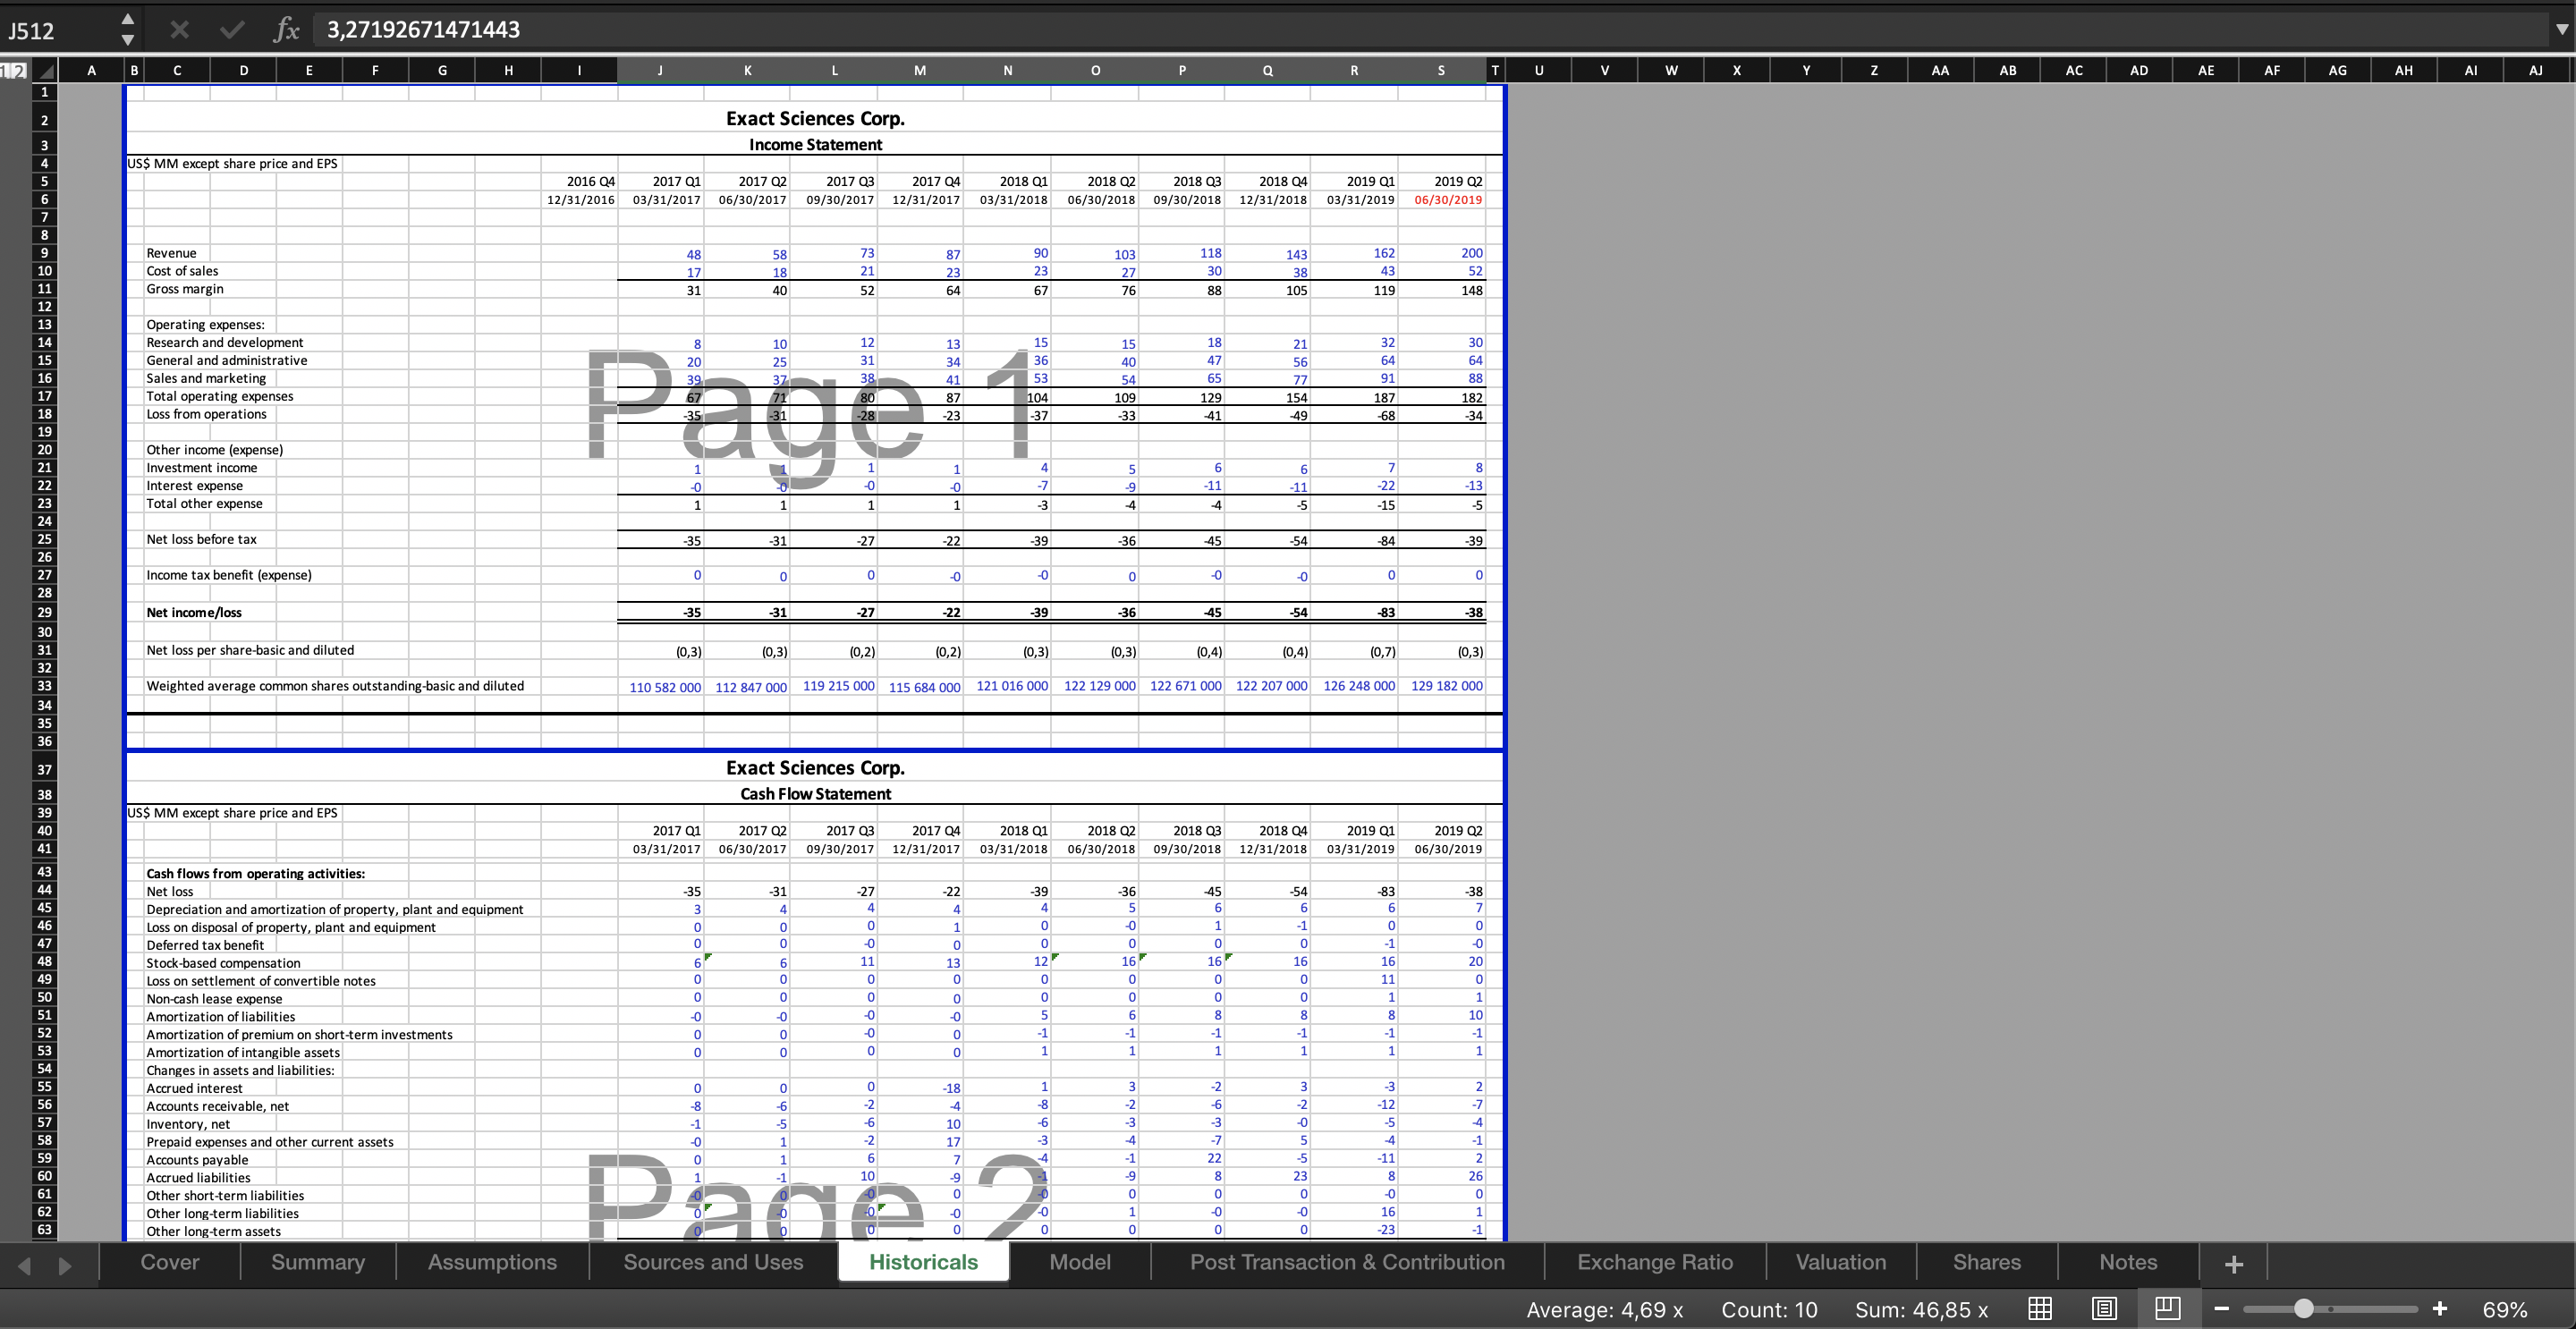Click outline level 2 button
This screenshot has height=1329, width=2576.
pyautogui.click(x=20, y=71)
